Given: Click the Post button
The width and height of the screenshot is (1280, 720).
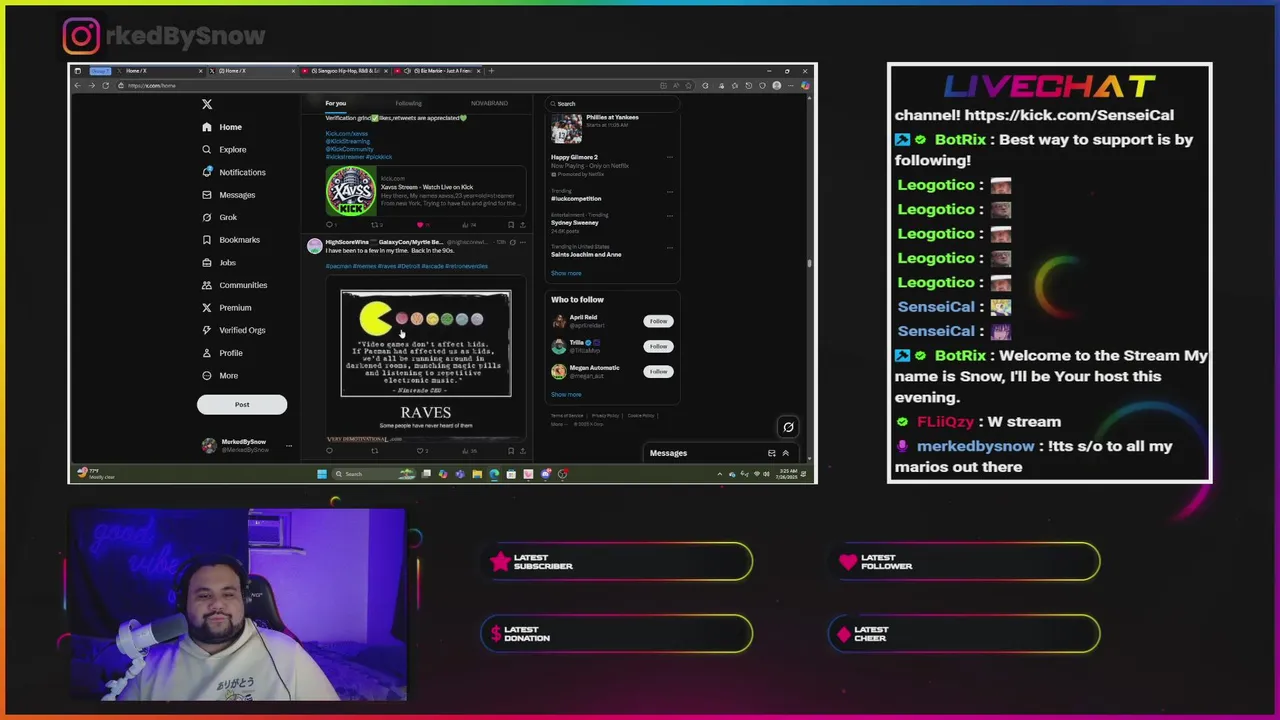Looking at the screenshot, I should click(242, 405).
